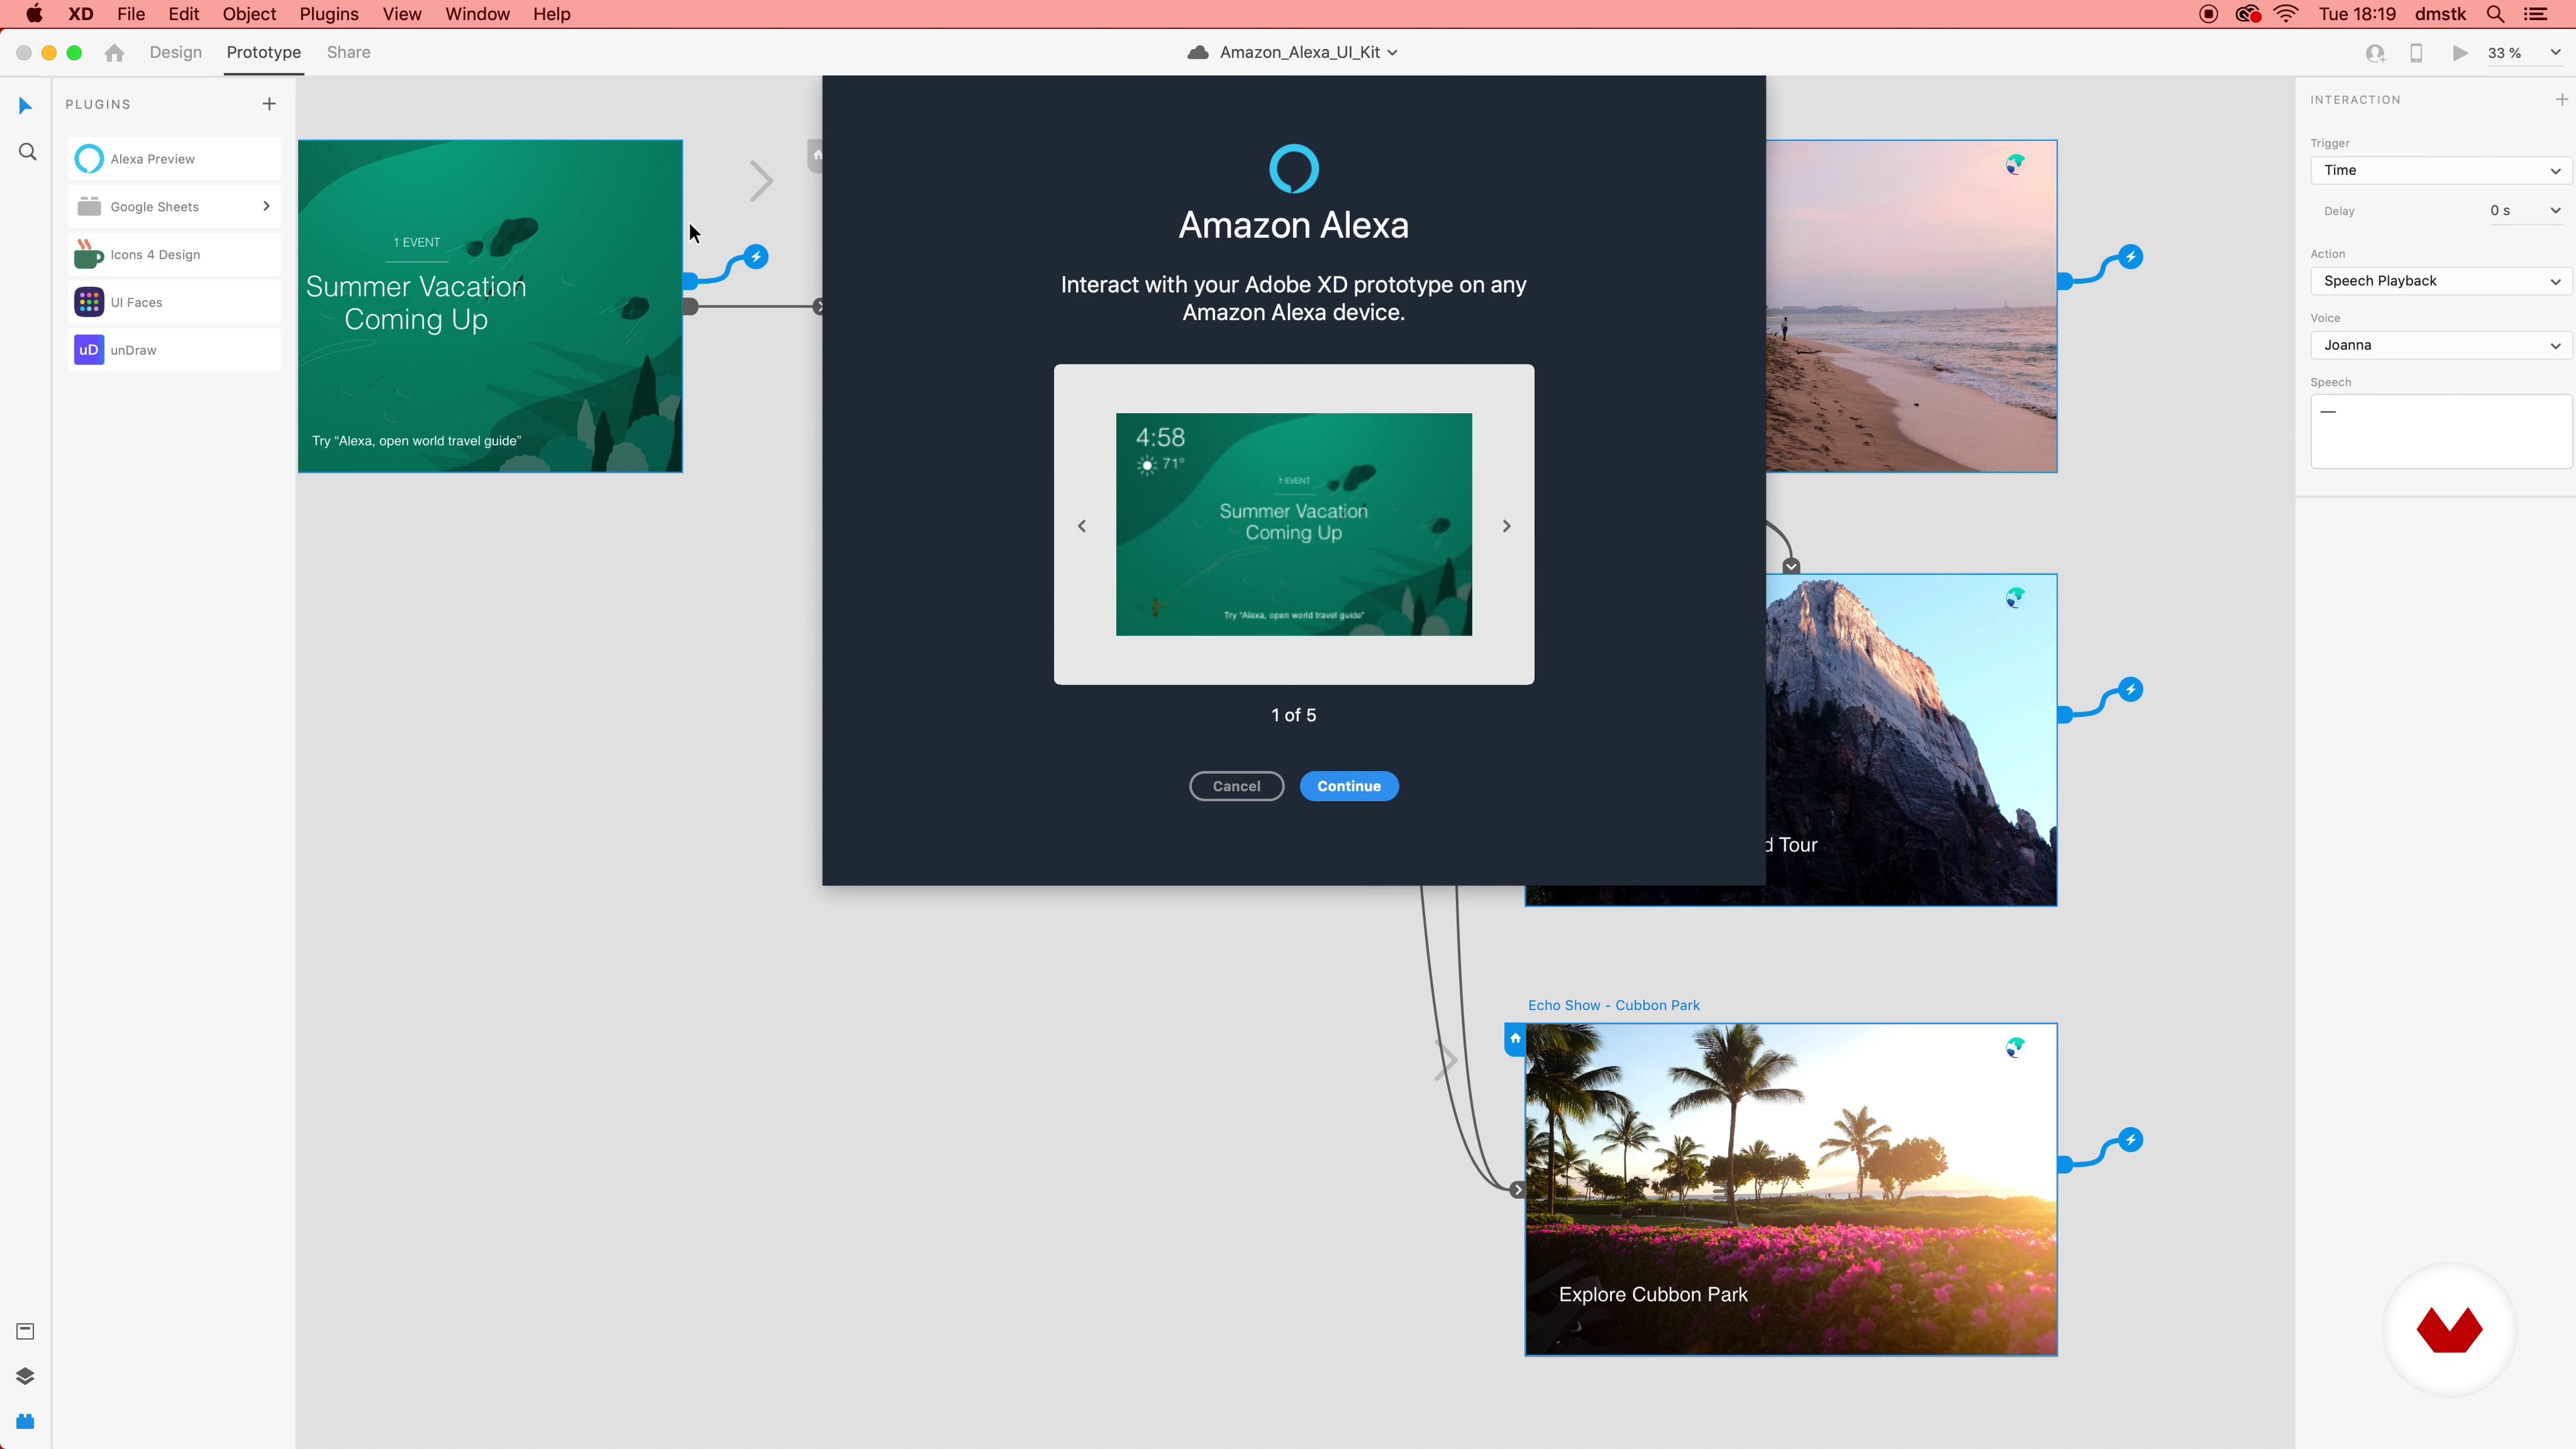The width and height of the screenshot is (2576, 1449).
Task: Select the Explore Cubbon Park artboard image
Action: (1790, 1189)
